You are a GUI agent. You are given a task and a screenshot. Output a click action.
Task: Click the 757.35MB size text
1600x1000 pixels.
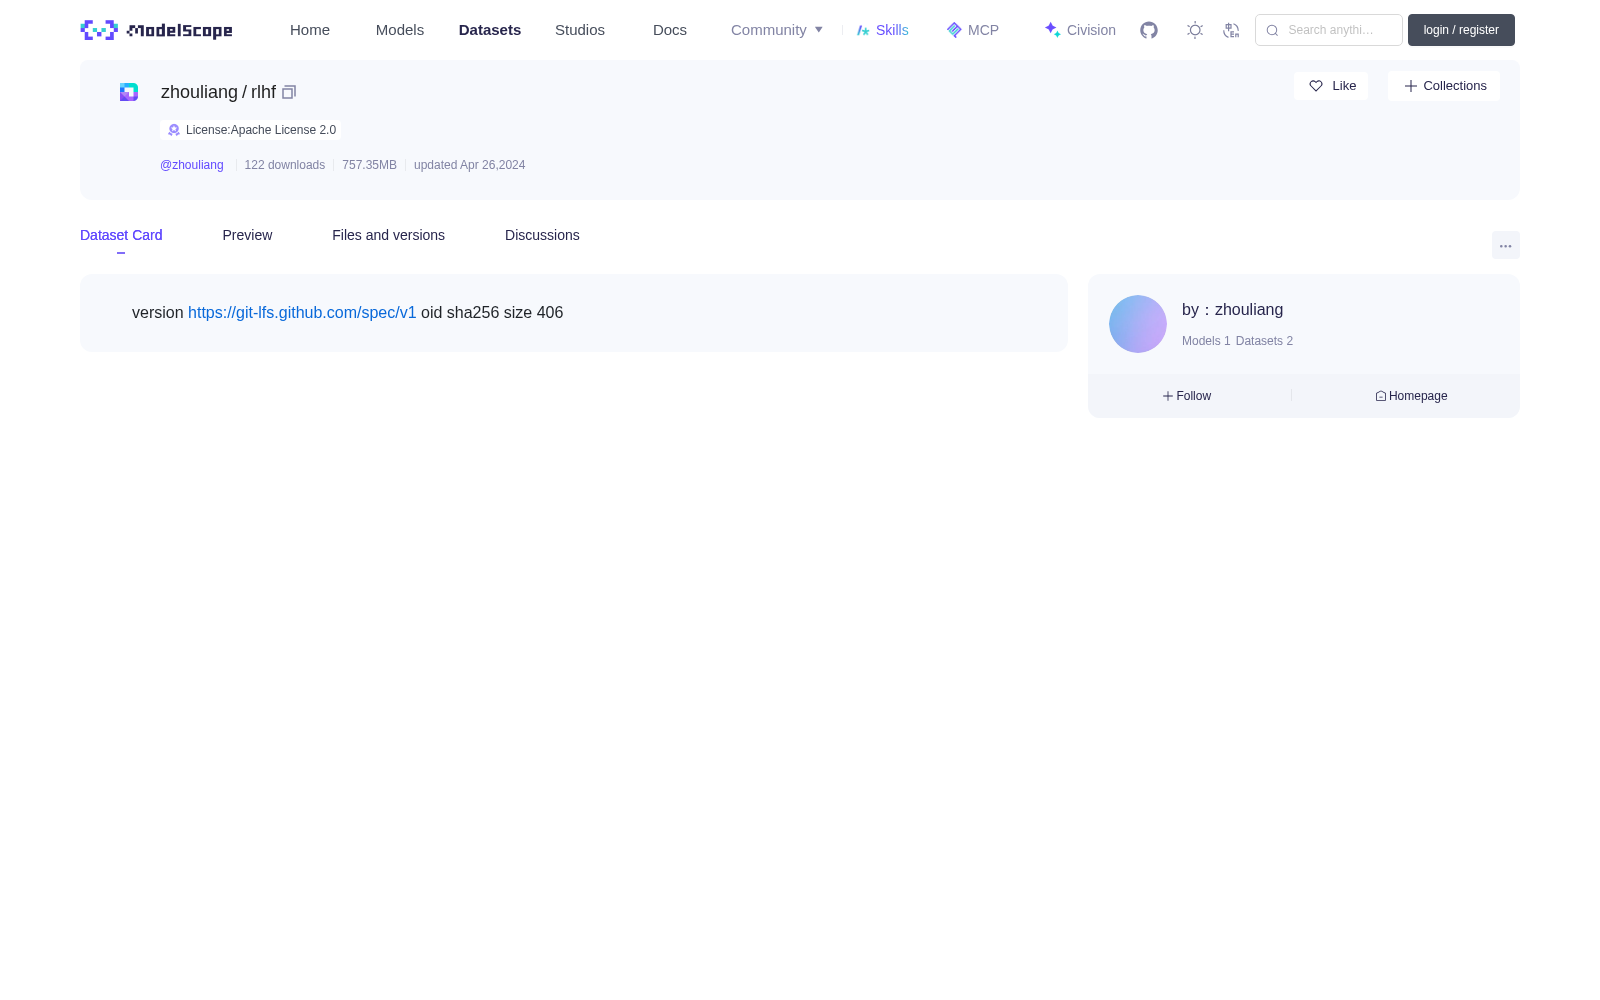pyautogui.click(x=369, y=165)
